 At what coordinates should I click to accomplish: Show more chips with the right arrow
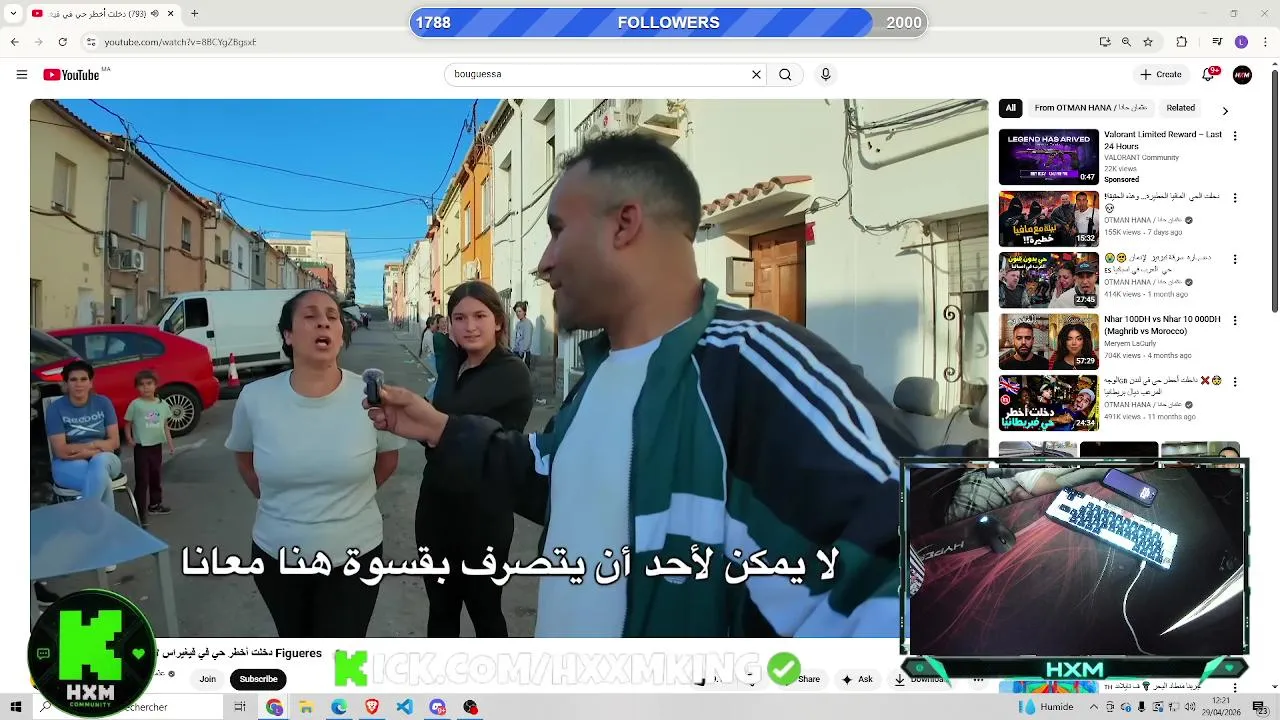tap(1225, 110)
